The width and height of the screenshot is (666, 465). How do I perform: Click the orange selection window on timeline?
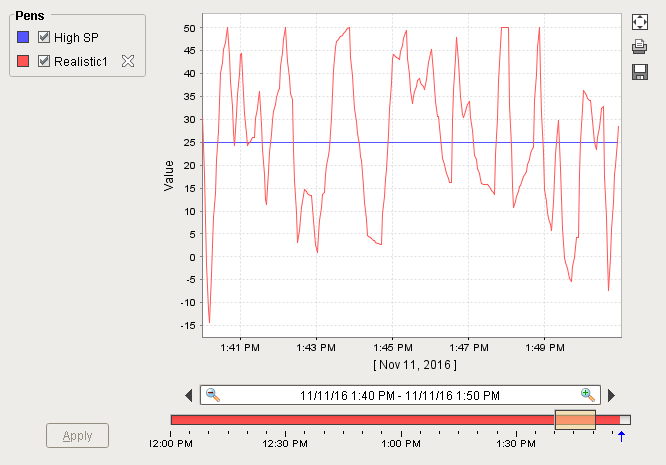point(575,420)
